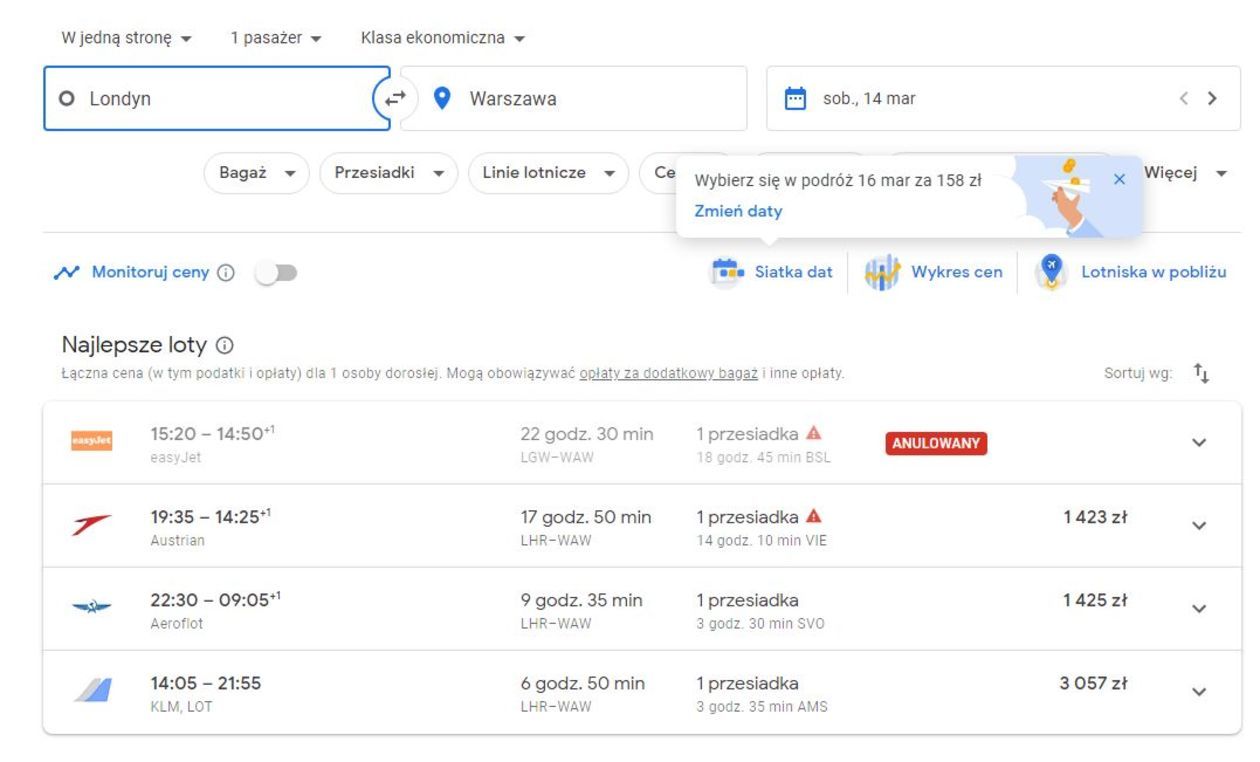Open the Bagaż filter chip
Screen dimensions: 1260x762
coord(257,173)
